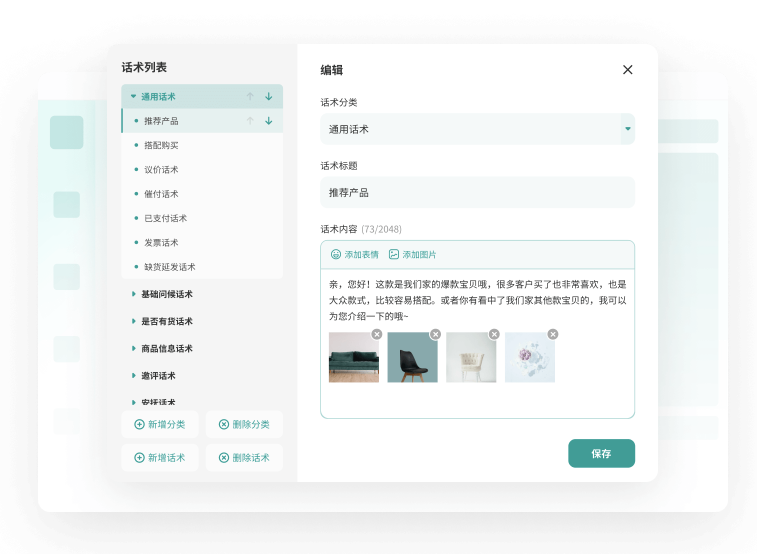Move 推荐产品 item up with arrow
This screenshot has width=757, height=554.
[250, 121]
